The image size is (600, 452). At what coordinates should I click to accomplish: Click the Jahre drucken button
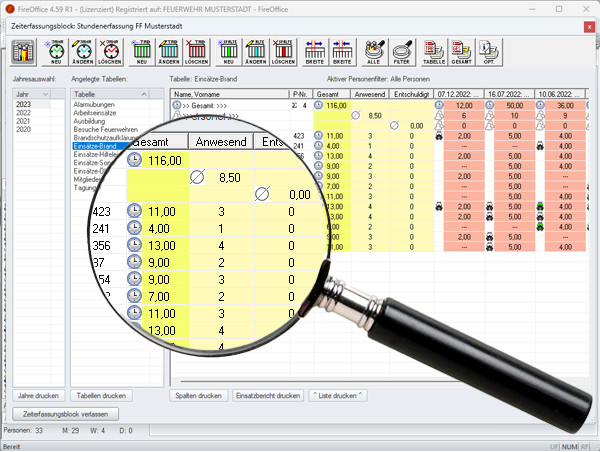[x=37, y=395]
